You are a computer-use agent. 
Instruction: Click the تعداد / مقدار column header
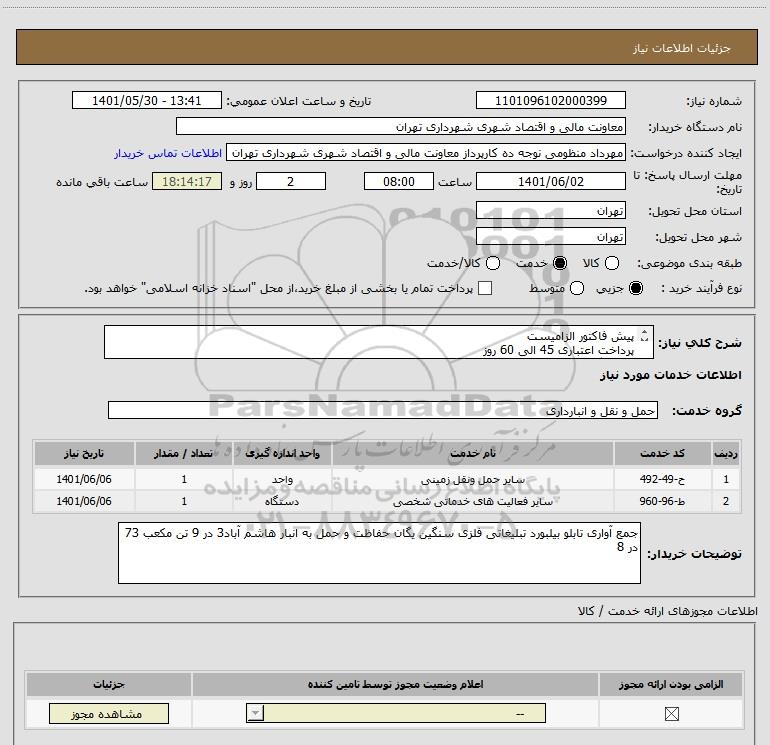(184, 453)
